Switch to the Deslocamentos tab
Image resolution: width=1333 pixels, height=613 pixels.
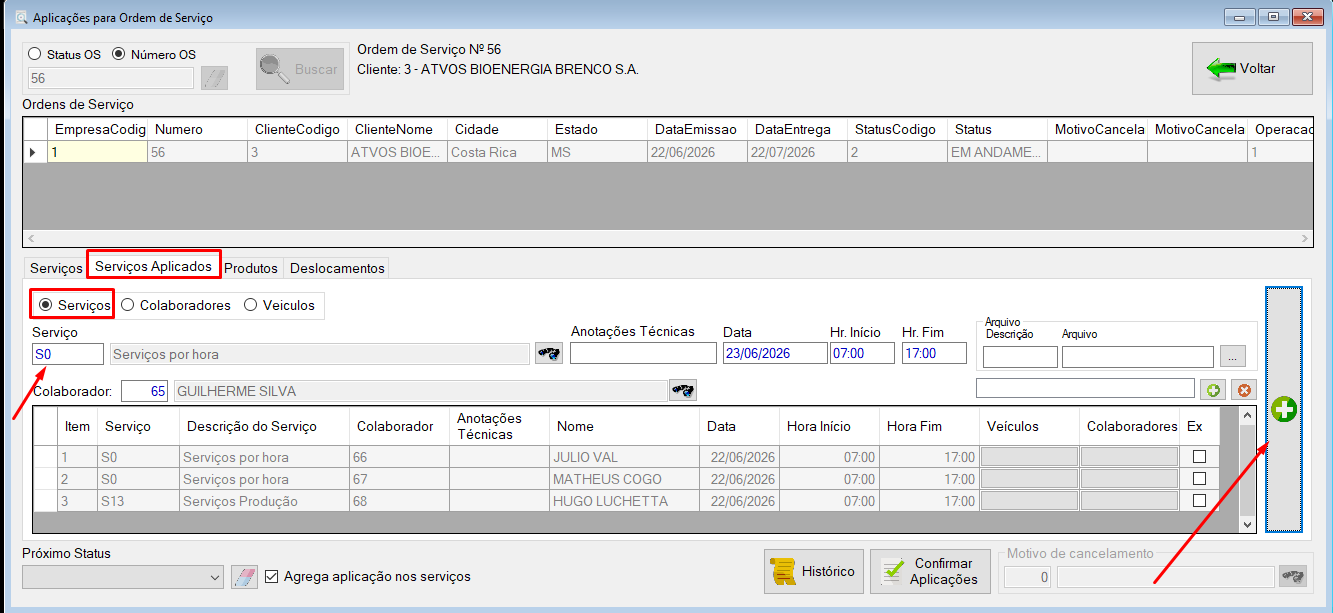[x=337, y=268]
